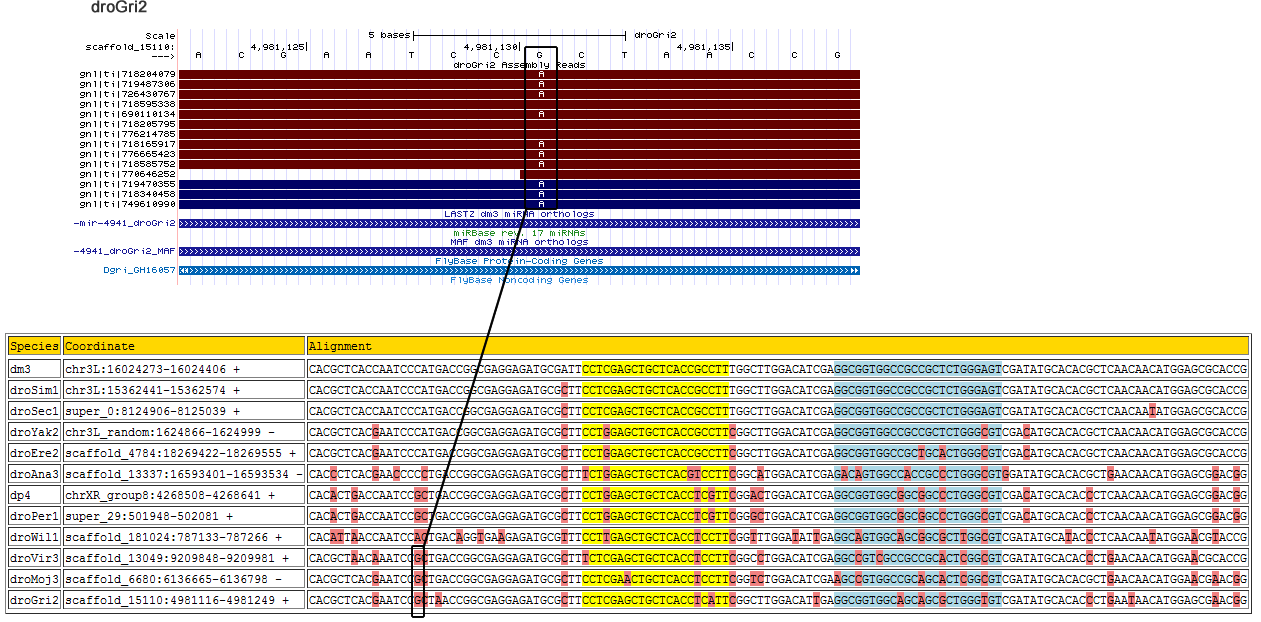Click the -4941_droGri2_MAF track label
Image resolution: width=1261 pixels, height=622 pixels.
(125, 251)
